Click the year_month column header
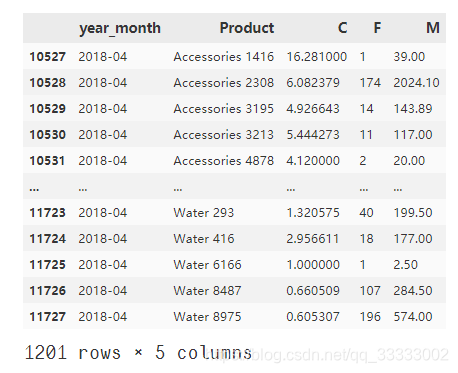Image resolution: width=458 pixels, height=373 pixels. pyautogui.click(x=120, y=28)
